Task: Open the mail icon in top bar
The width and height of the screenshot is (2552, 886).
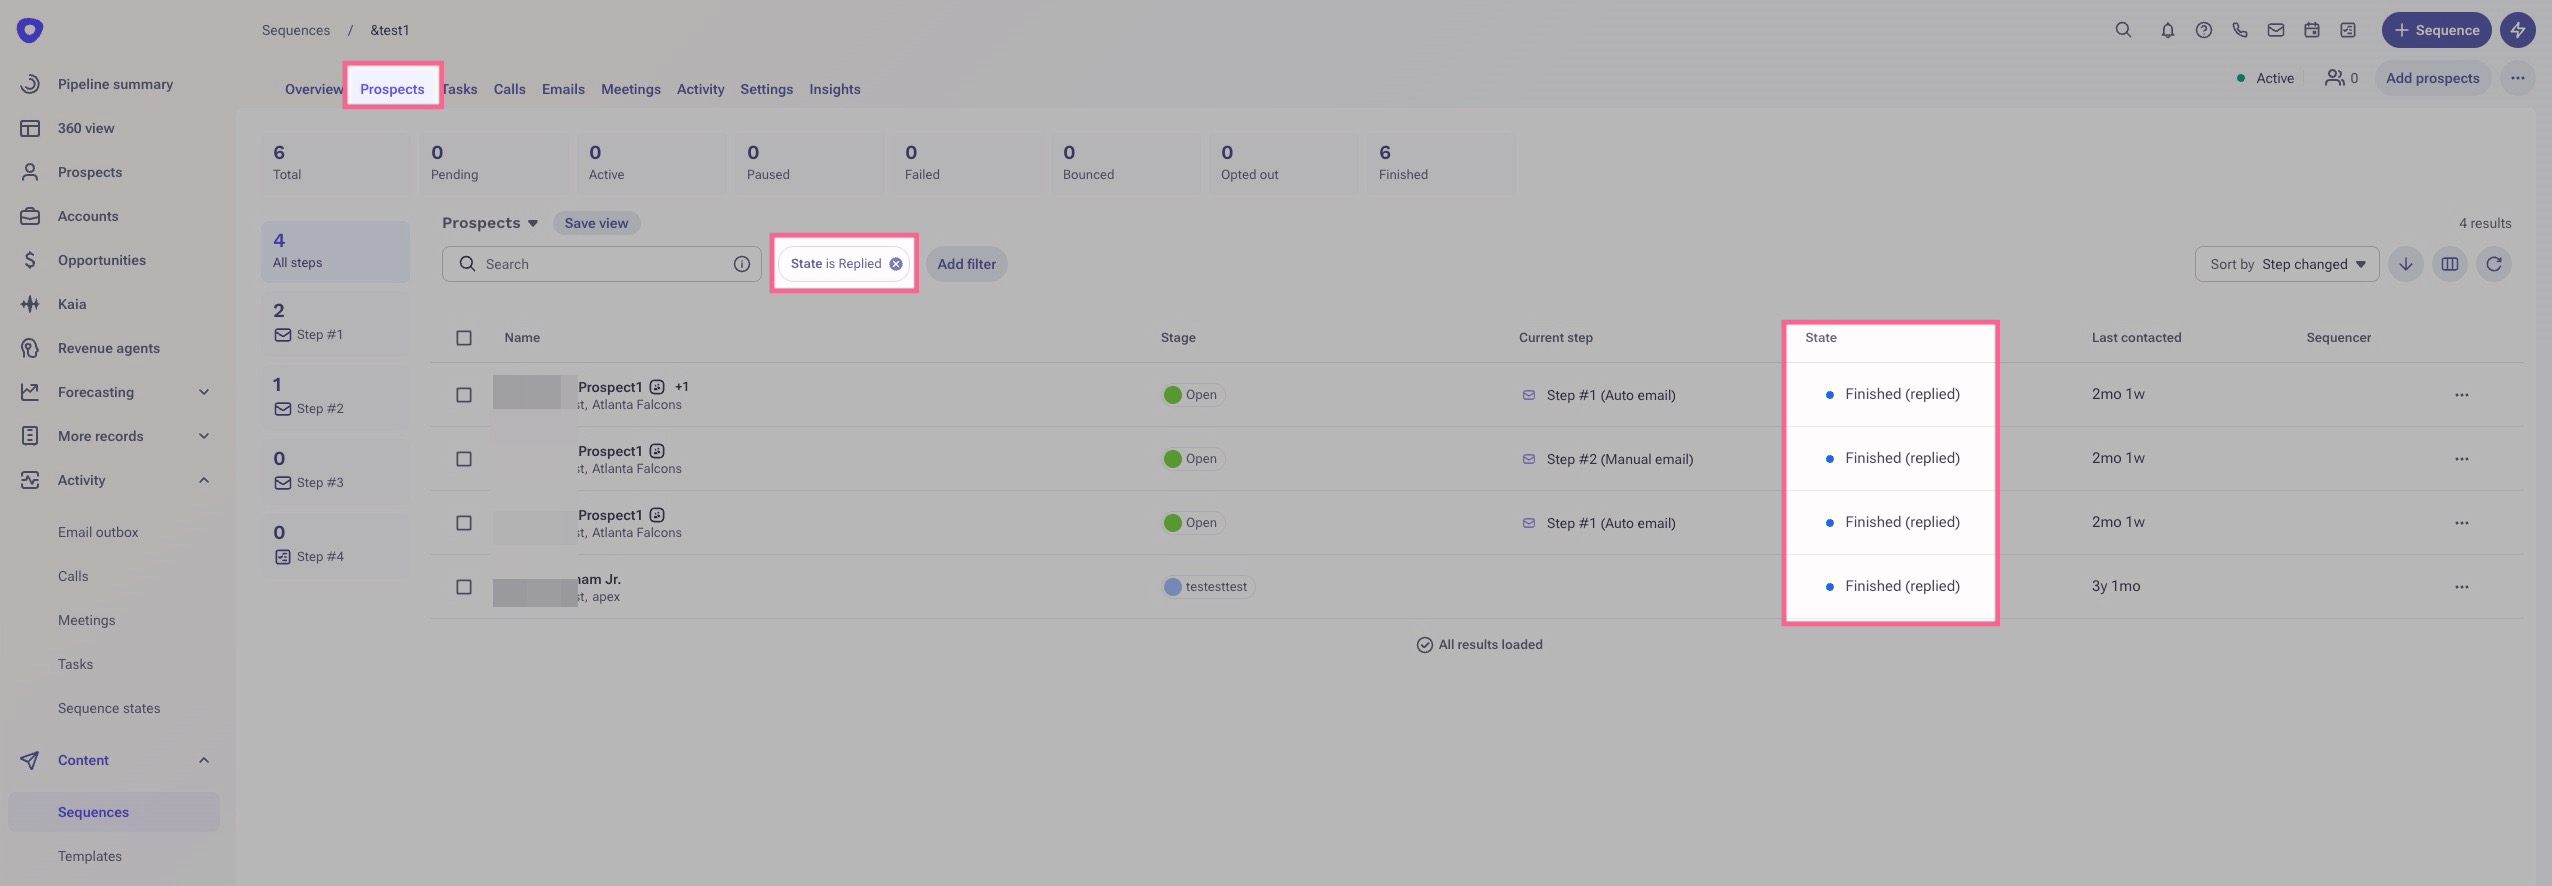Action: (2275, 30)
